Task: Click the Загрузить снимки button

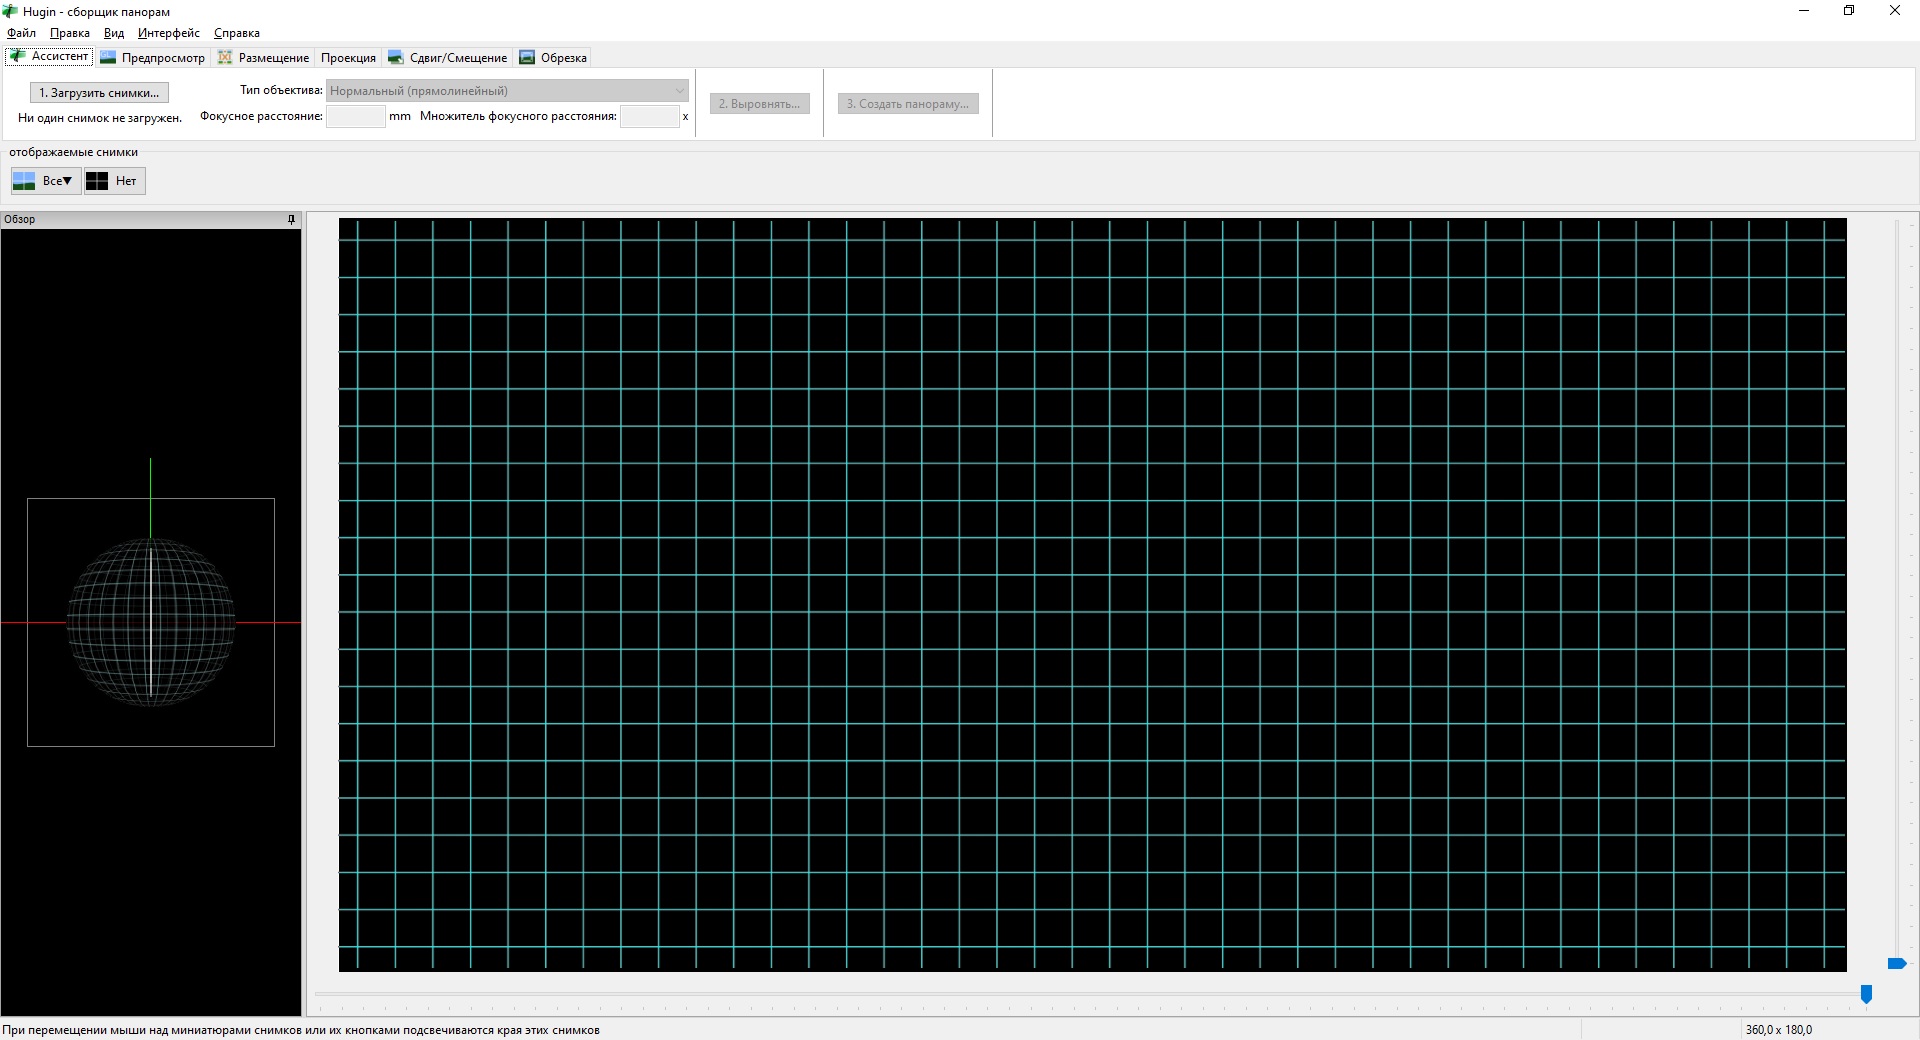Action: (99, 93)
